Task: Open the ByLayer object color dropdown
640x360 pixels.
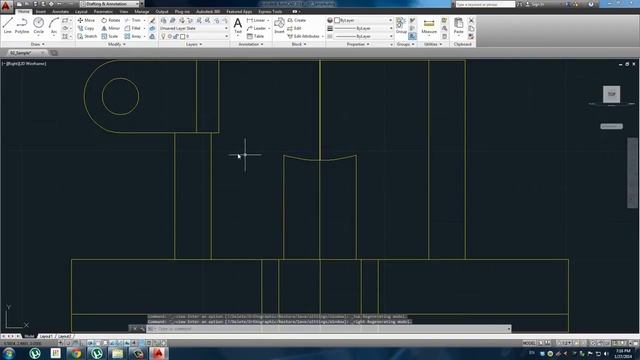Action: click(x=363, y=20)
